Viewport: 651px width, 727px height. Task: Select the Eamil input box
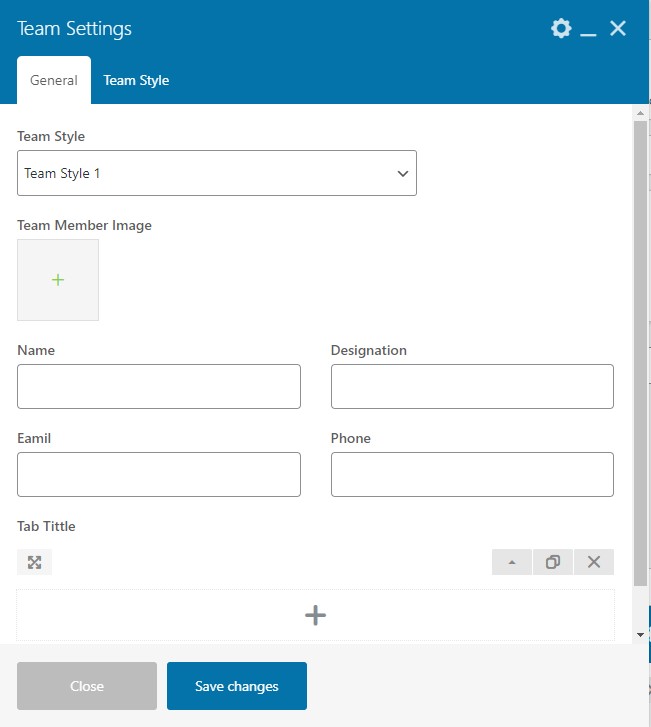coord(159,474)
